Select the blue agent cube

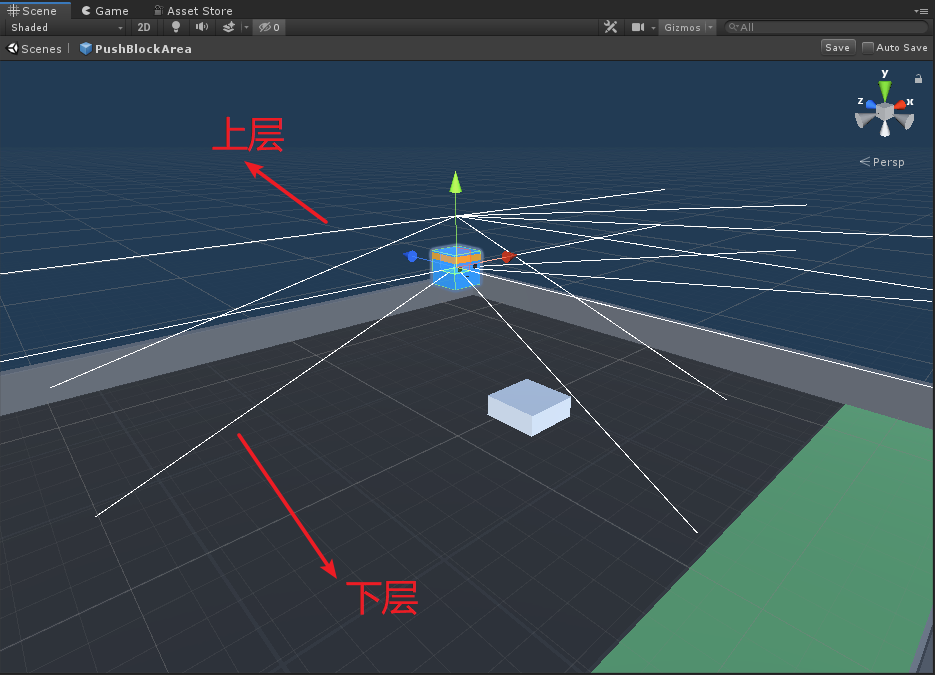(456, 268)
